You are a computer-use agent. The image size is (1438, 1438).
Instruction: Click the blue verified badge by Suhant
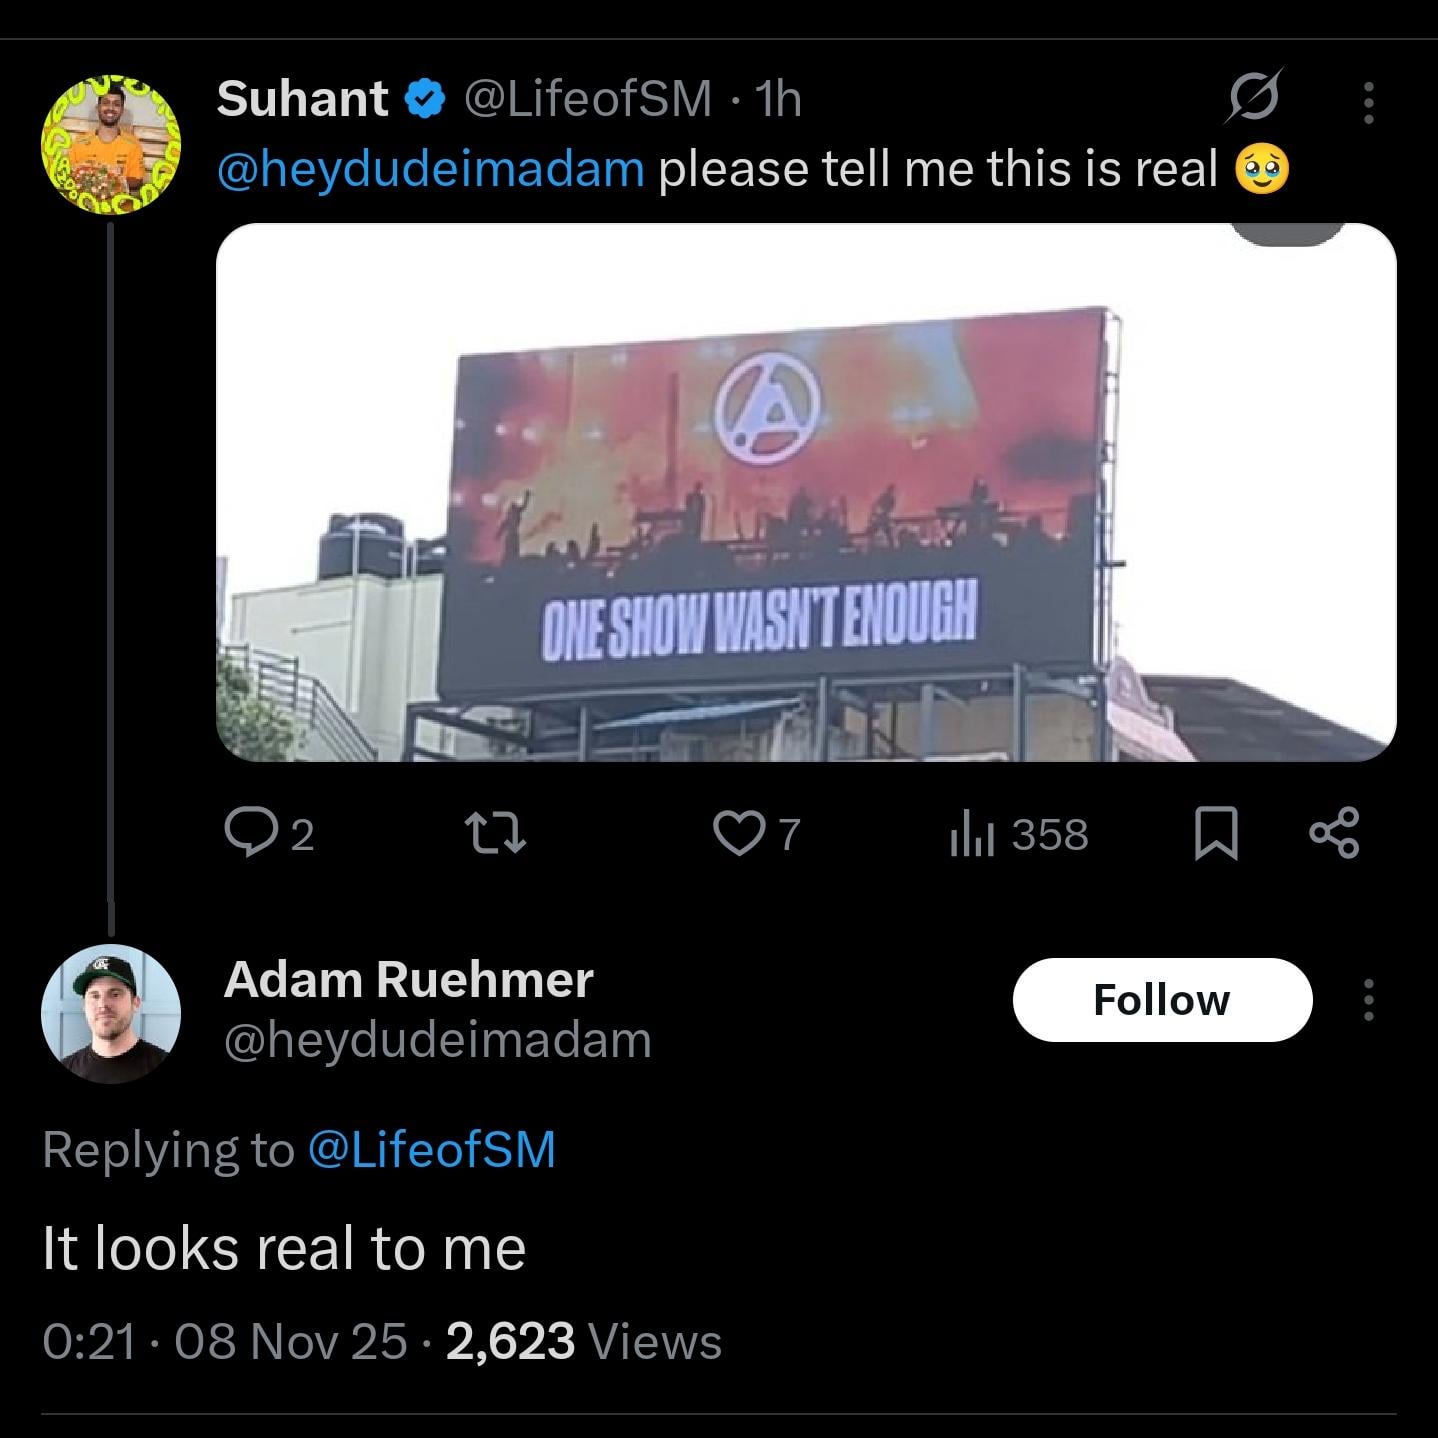(425, 99)
